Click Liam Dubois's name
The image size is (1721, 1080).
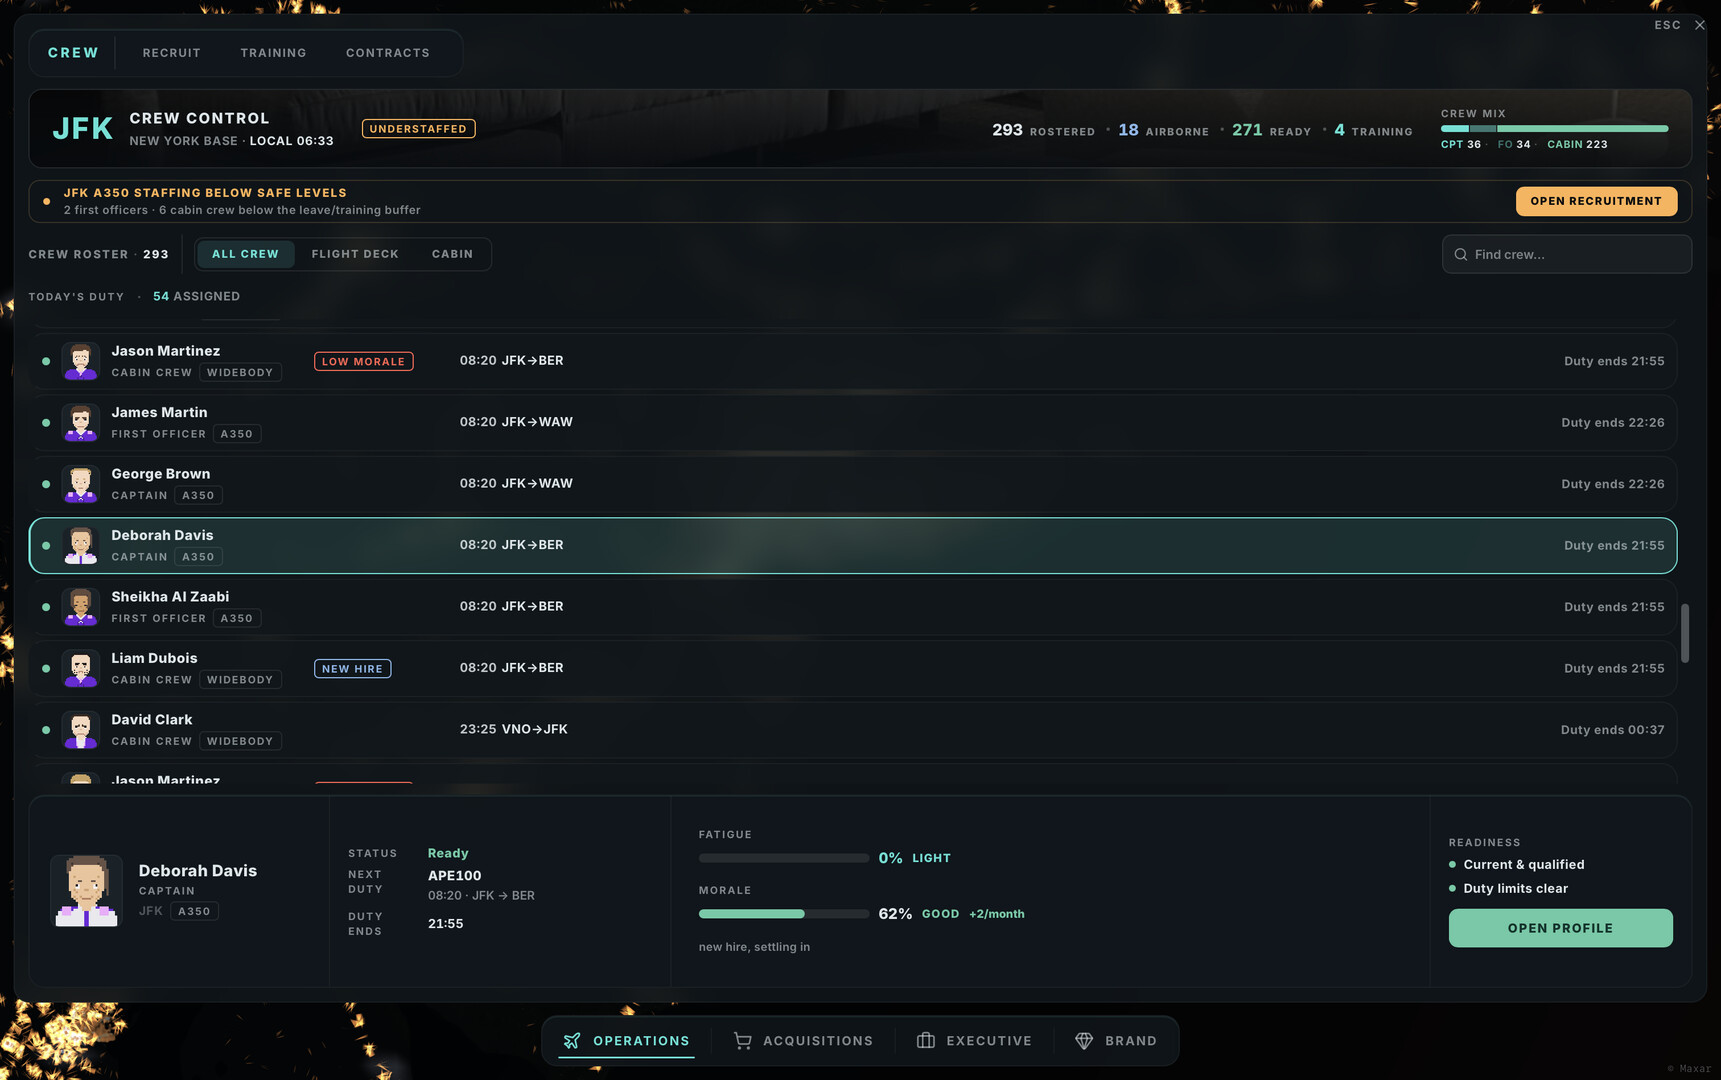pyautogui.click(x=154, y=658)
